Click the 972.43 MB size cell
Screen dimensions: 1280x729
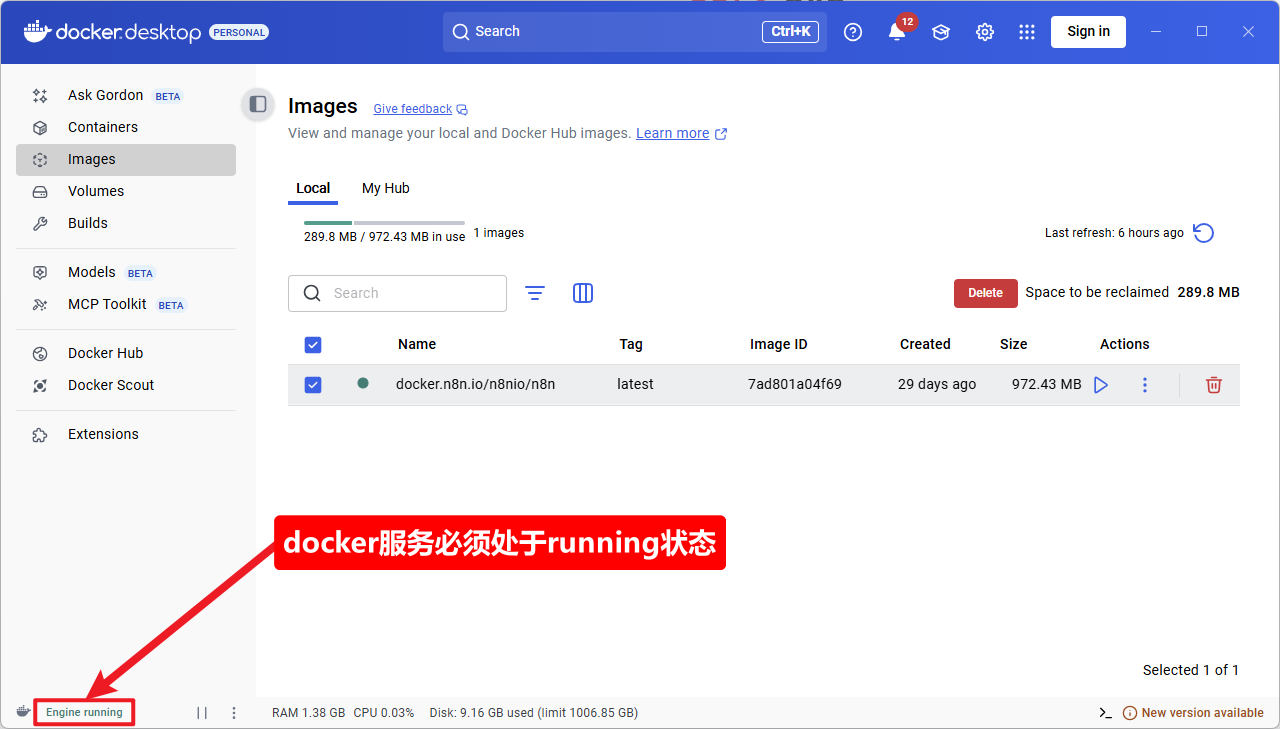[1046, 384]
